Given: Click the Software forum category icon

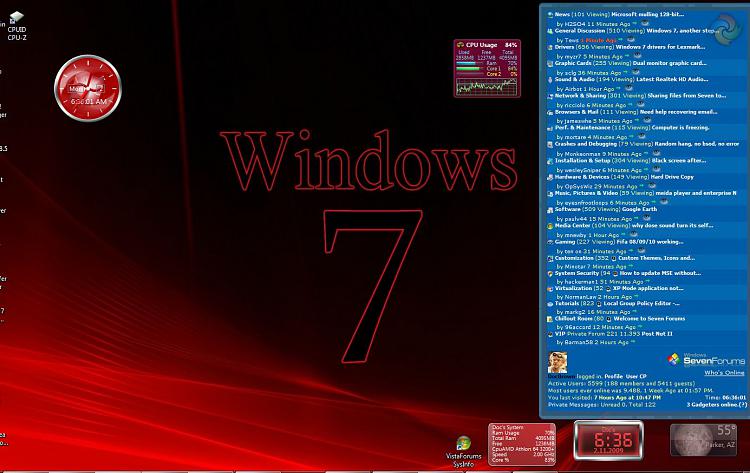Looking at the screenshot, I should tap(551, 210).
